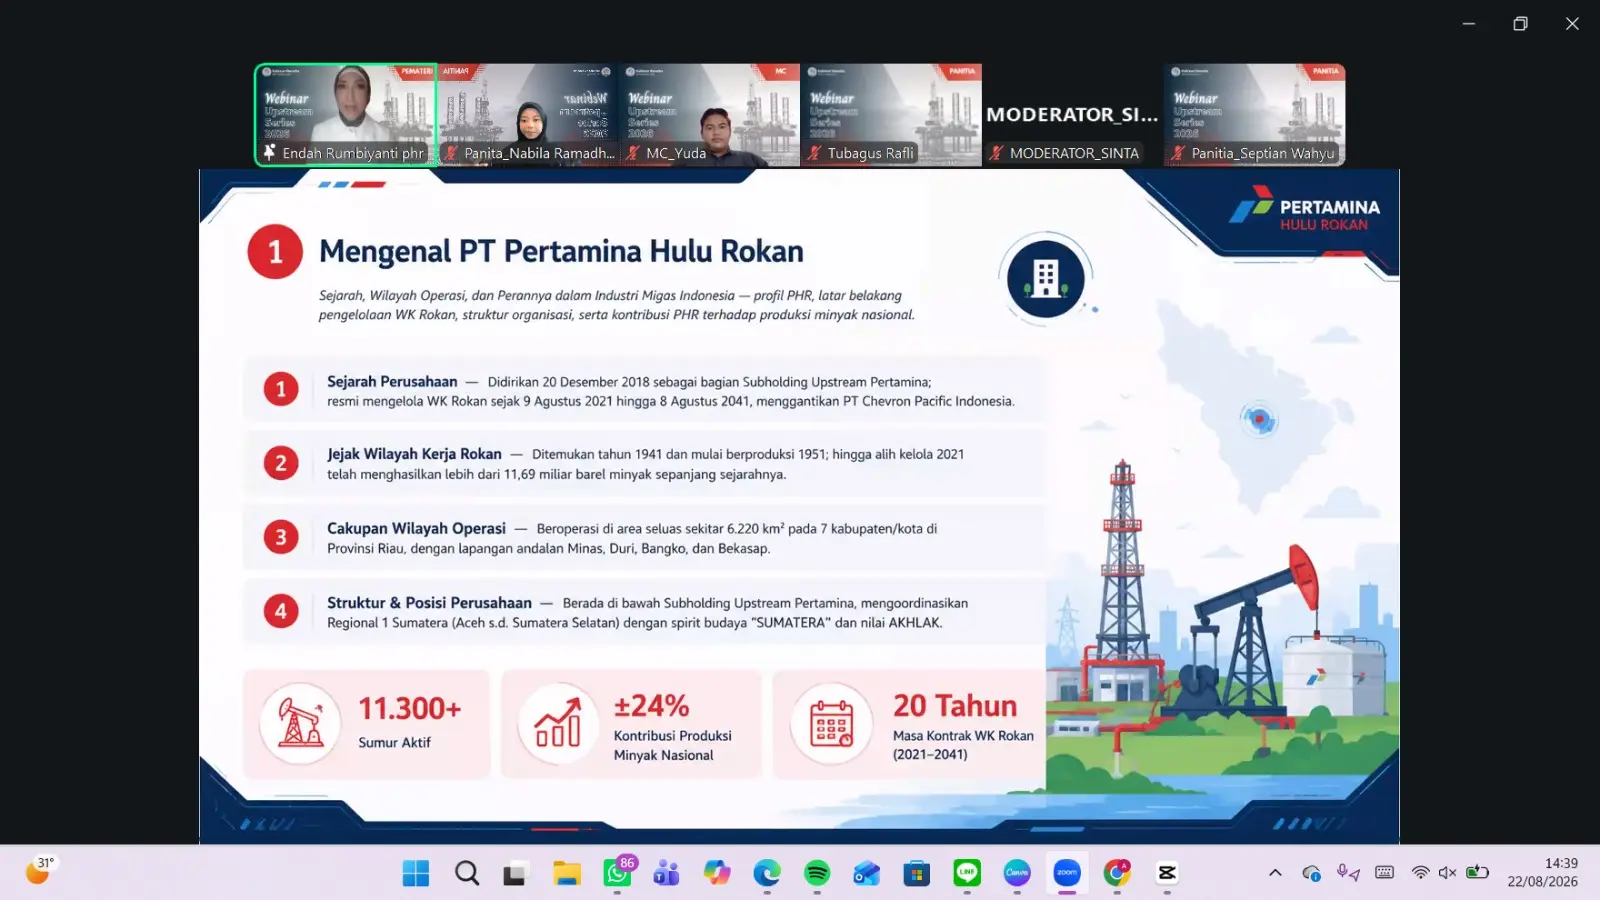
Task: Click "Kontribusi Produksi Minyak Nasional" label
Action: pyautogui.click(x=673, y=745)
